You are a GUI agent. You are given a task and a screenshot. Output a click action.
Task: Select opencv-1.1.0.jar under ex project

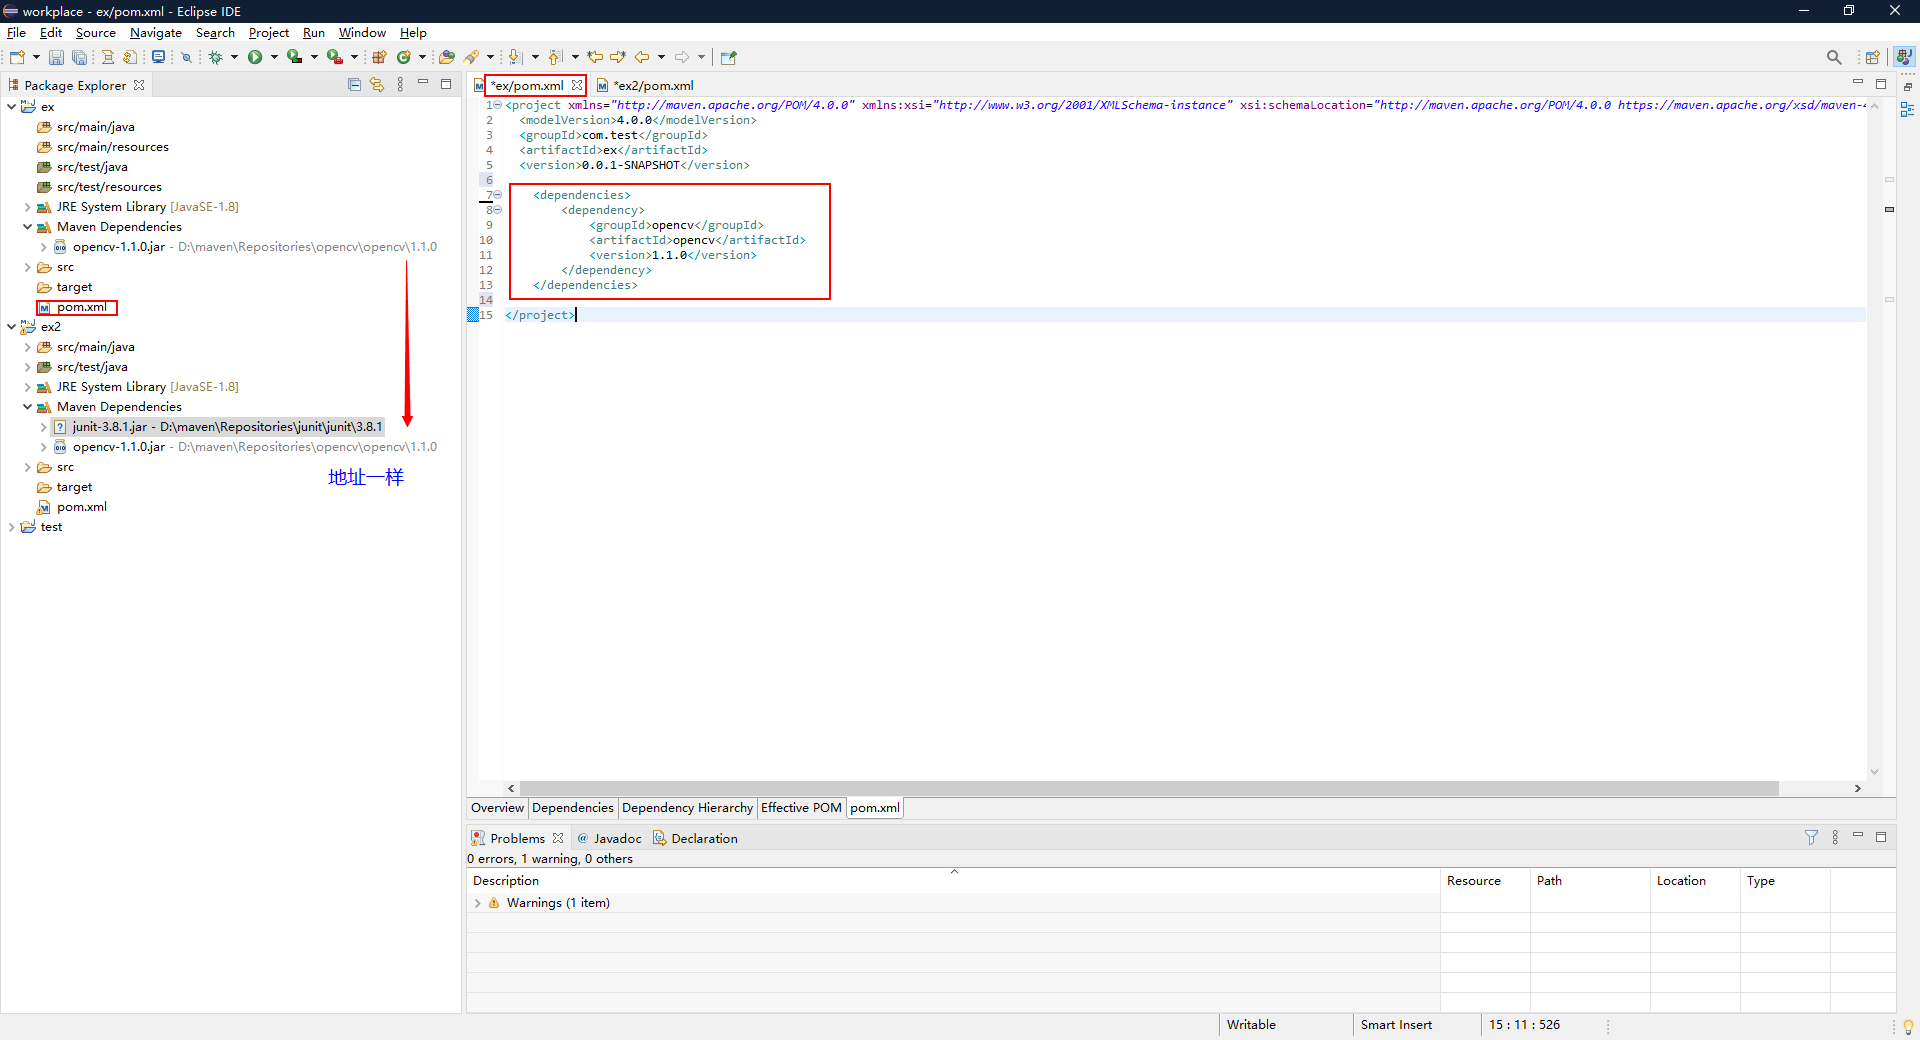[x=245, y=247]
